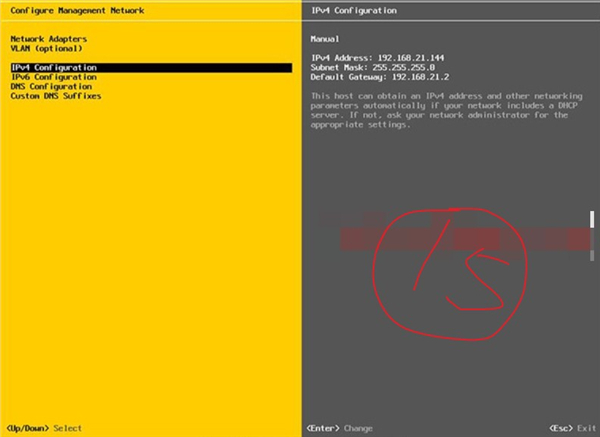
Task: Click the Subnet Mask 255.255.255.0 line
Action: 372,67
